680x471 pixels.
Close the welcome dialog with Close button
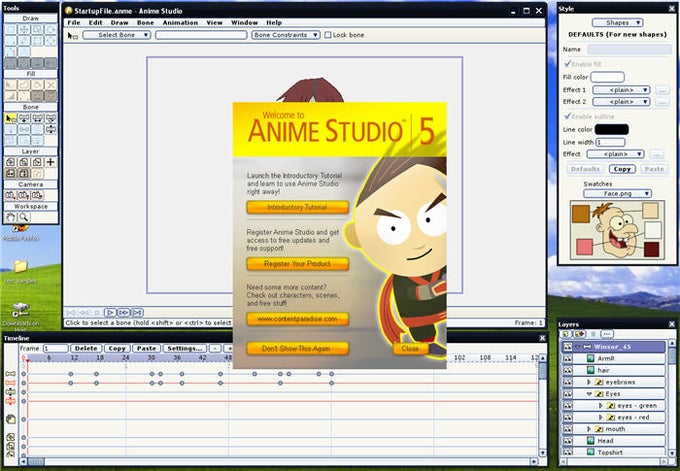click(410, 348)
